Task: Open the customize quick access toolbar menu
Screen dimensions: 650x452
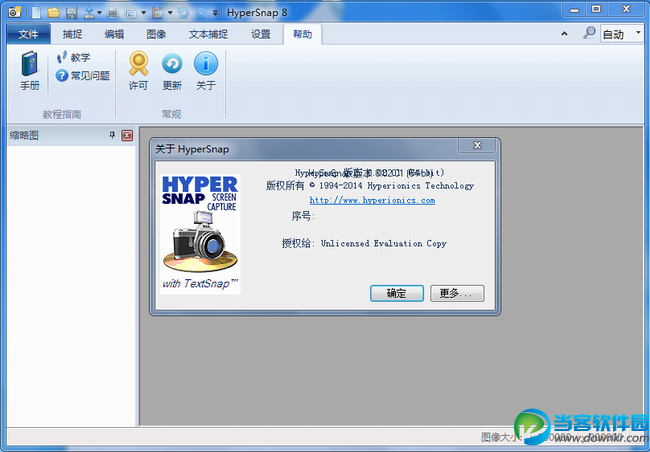Action: [x=215, y=13]
